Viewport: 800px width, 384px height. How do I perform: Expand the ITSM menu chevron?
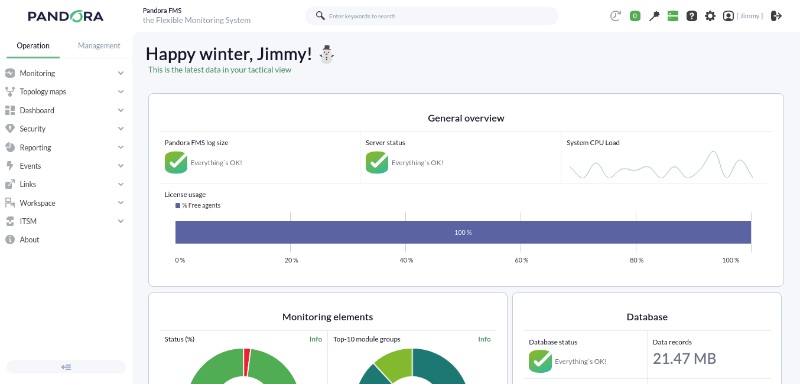(x=121, y=221)
